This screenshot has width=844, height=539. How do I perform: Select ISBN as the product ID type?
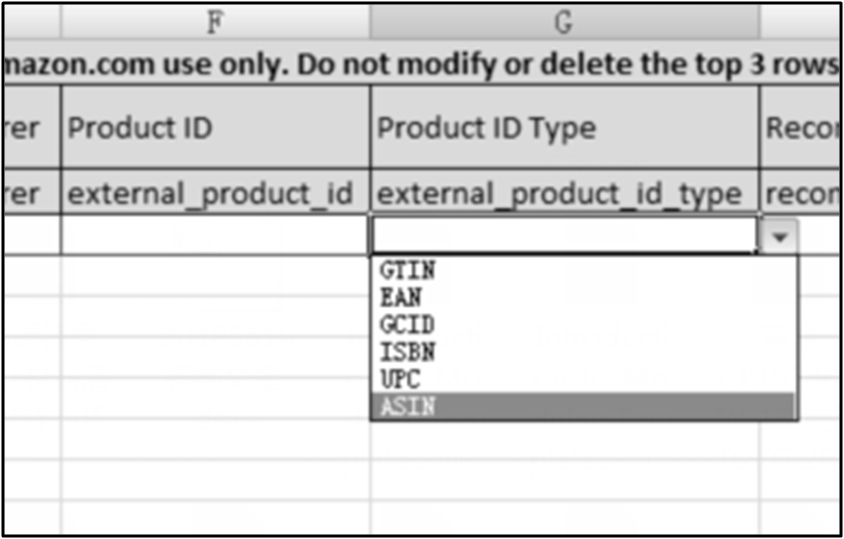click(407, 352)
